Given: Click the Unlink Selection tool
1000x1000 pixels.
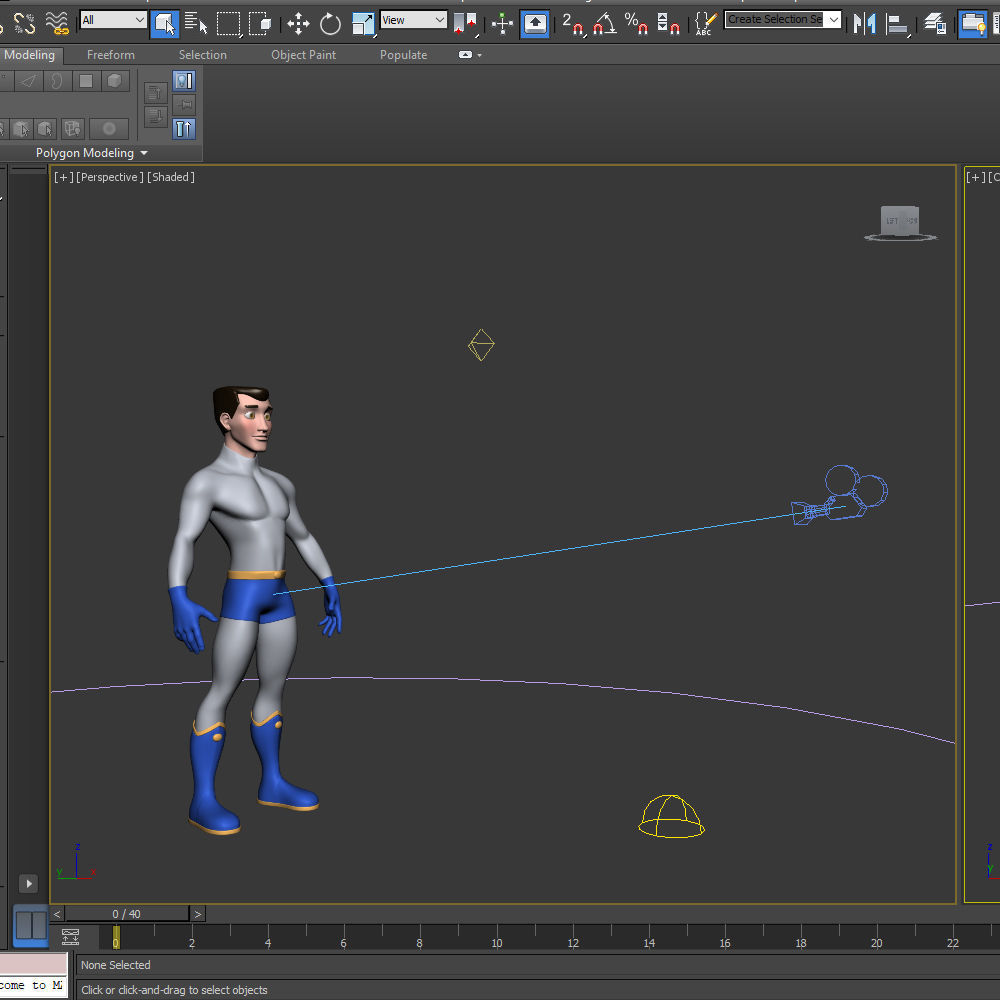Looking at the screenshot, I should point(24,24).
